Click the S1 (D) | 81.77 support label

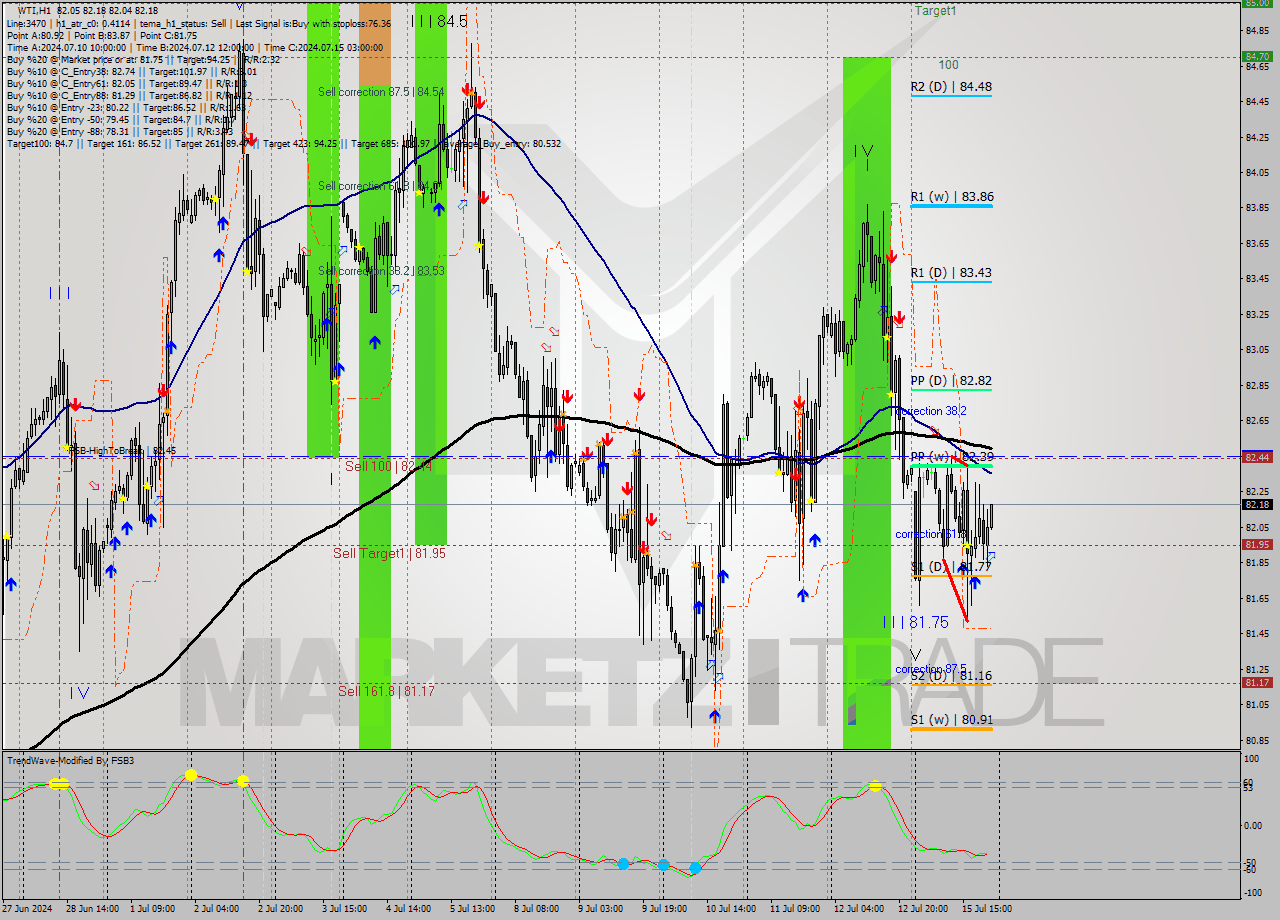[x=951, y=567]
